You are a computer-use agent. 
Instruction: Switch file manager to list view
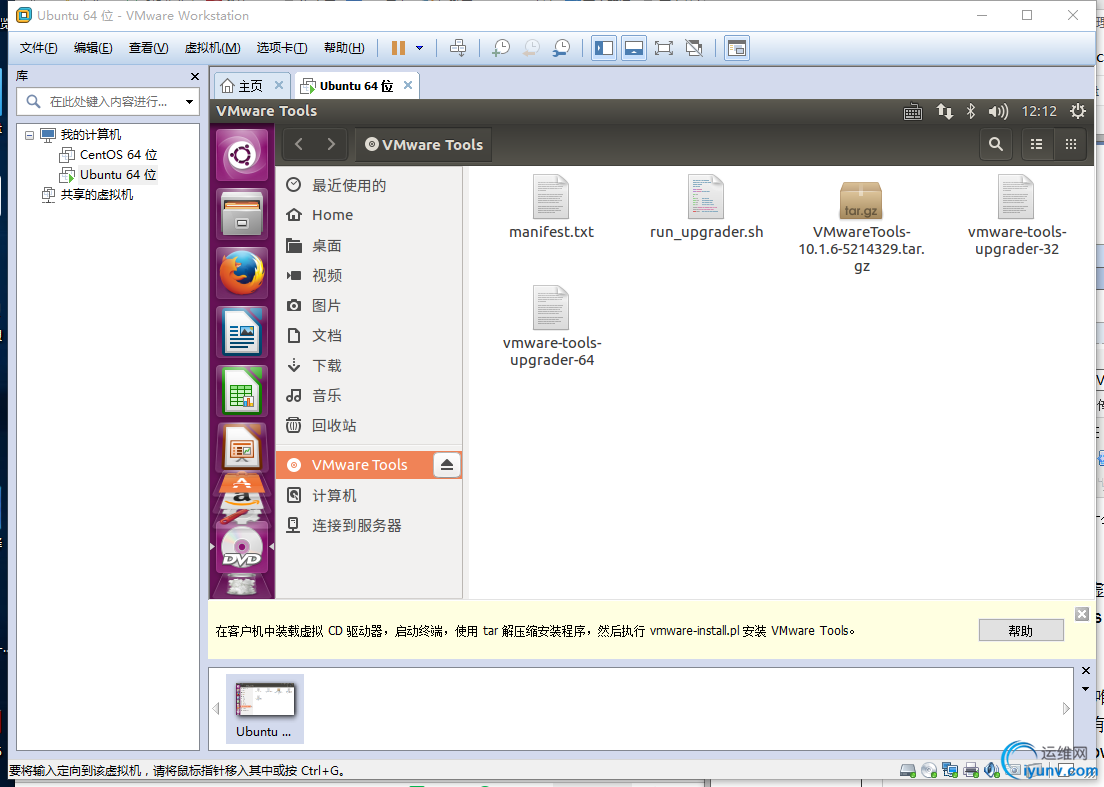point(1036,144)
